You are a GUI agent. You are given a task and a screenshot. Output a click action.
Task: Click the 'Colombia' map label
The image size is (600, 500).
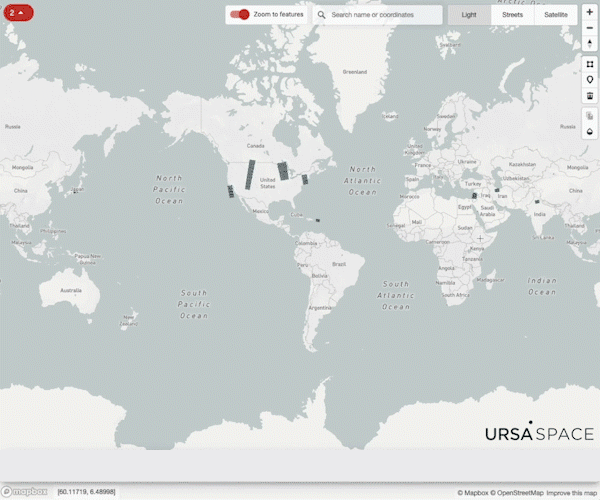click(306, 243)
